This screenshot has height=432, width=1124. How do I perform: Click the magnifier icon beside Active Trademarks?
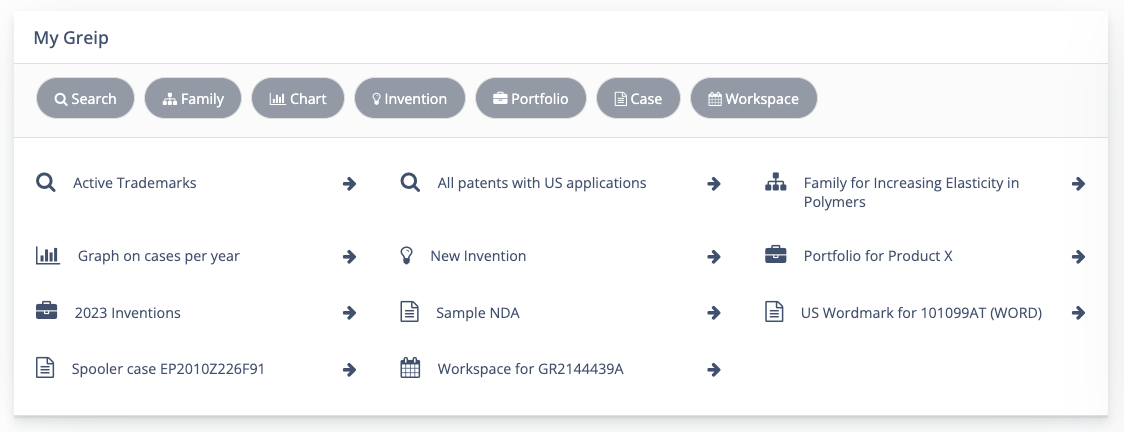pos(45,183)
